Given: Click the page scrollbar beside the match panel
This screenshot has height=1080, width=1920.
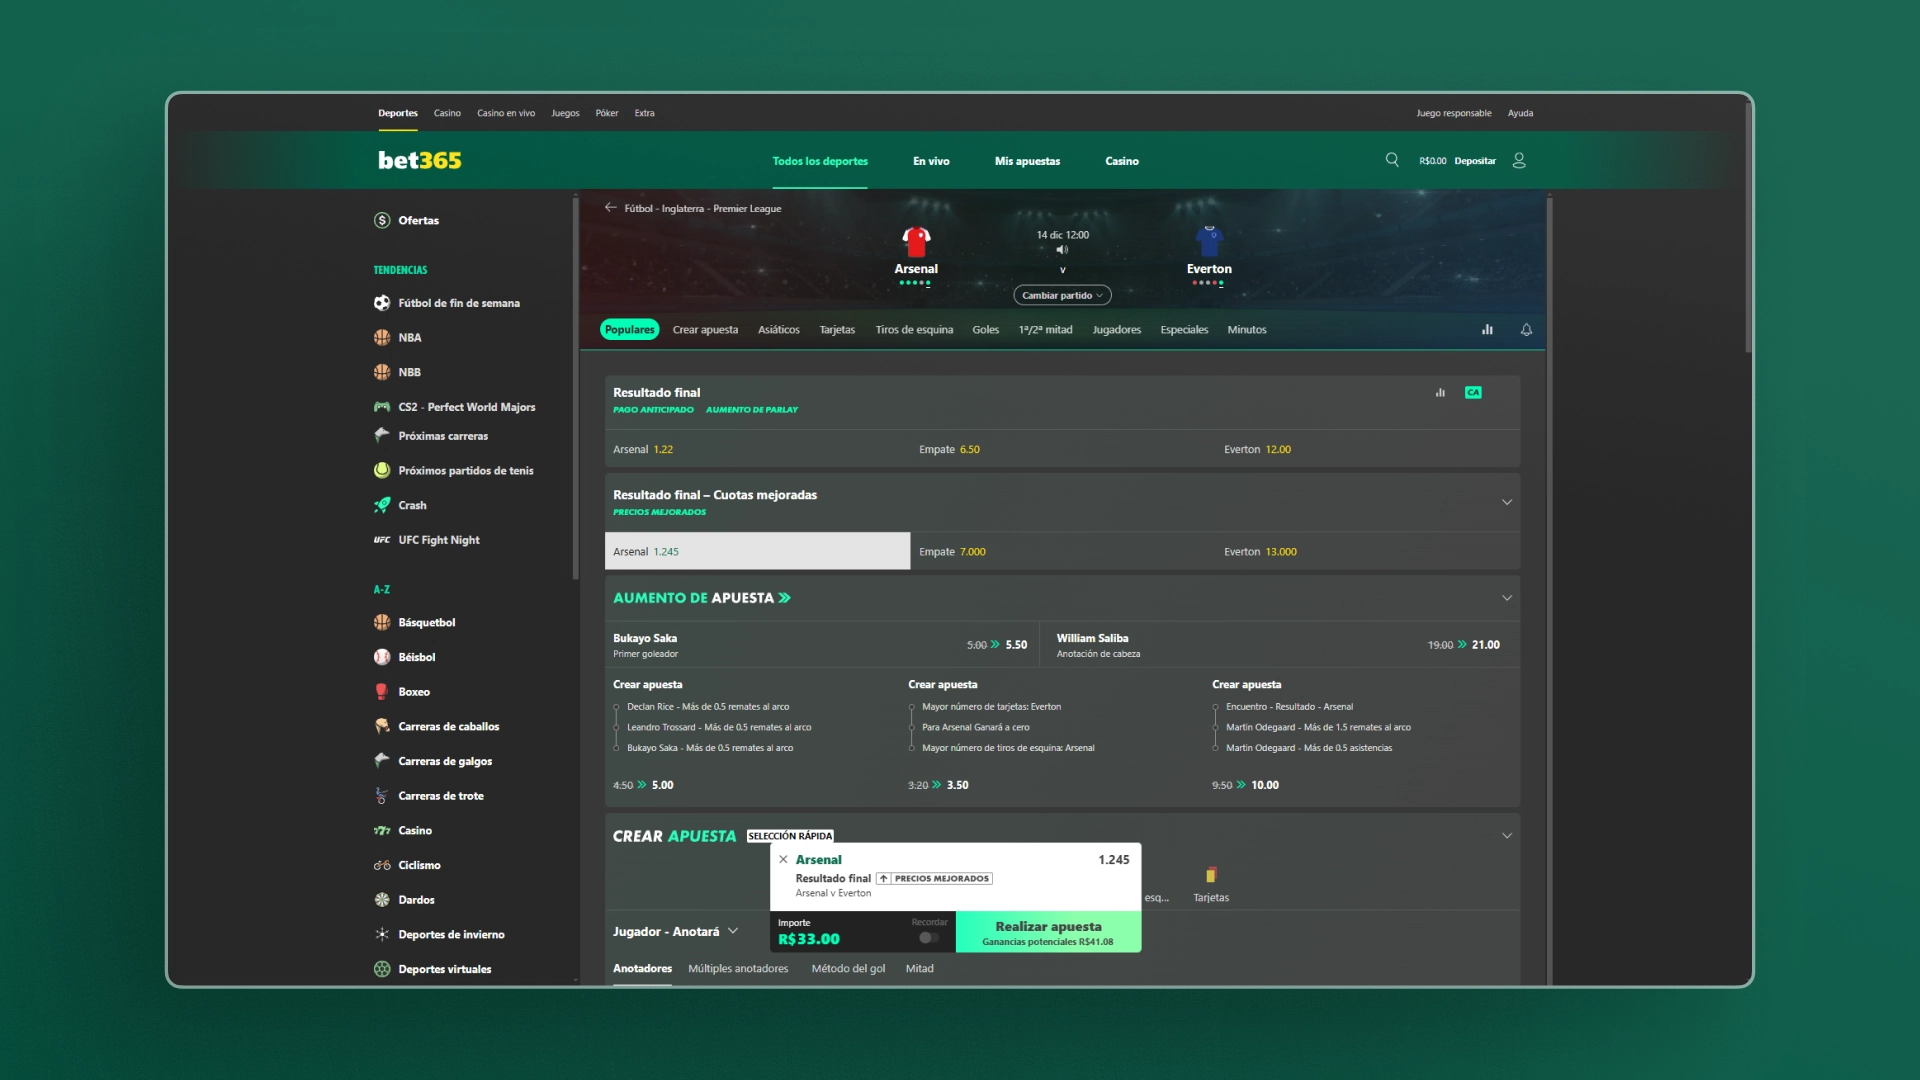Looking at the screenshot, I should 1549,590.
